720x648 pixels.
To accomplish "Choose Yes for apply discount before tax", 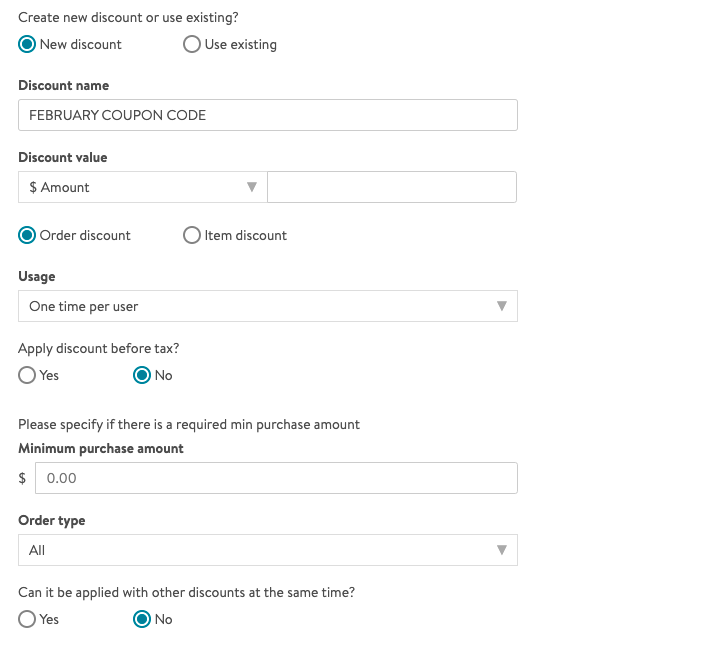I will (28, 375).
